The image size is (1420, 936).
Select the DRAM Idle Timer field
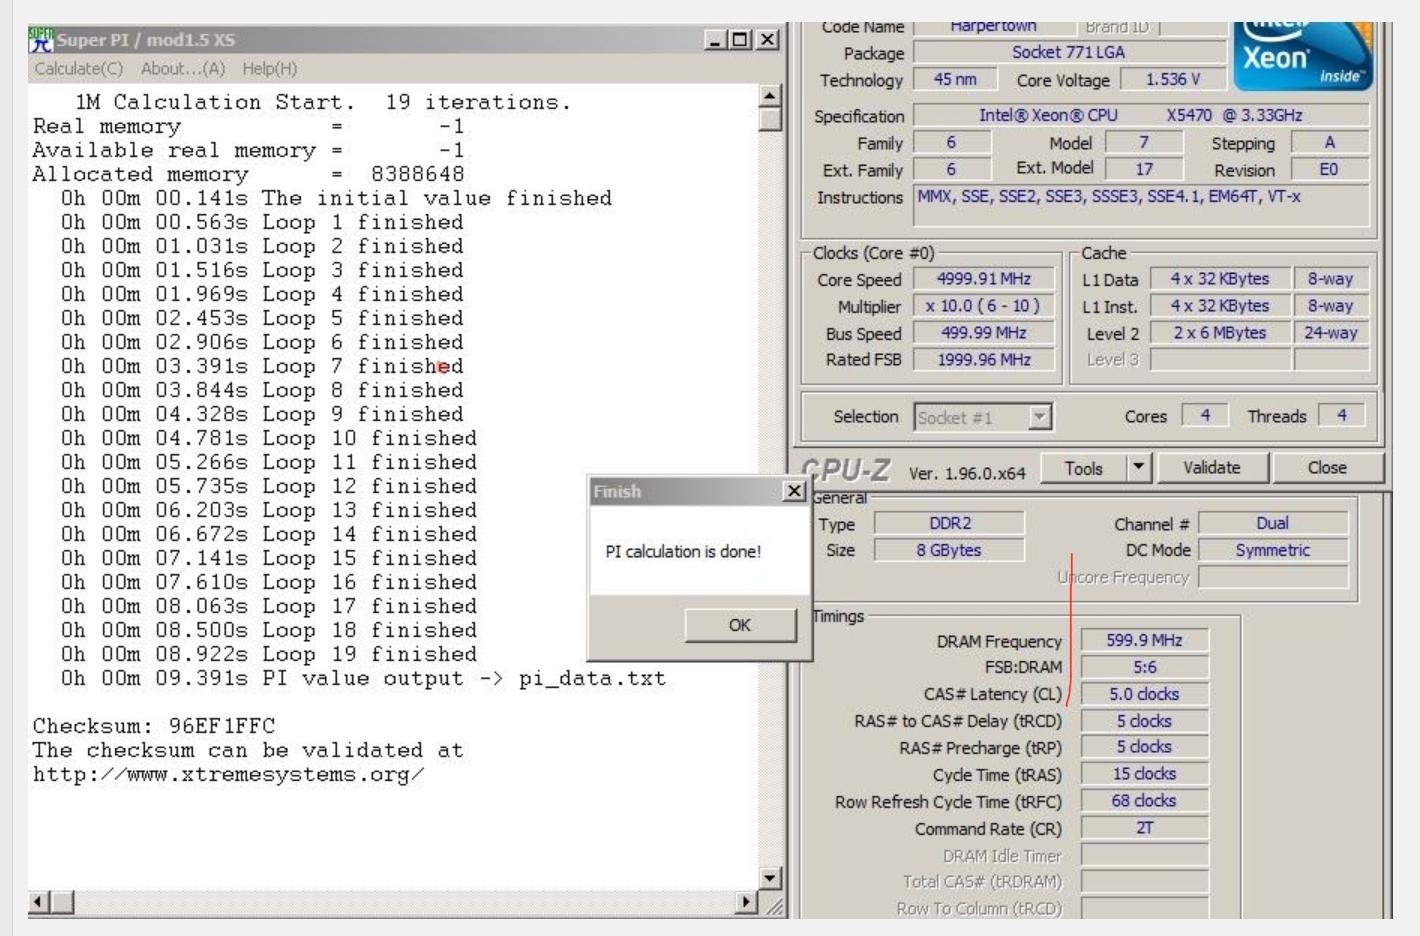pyautogui.click(x=1146, y=856)
